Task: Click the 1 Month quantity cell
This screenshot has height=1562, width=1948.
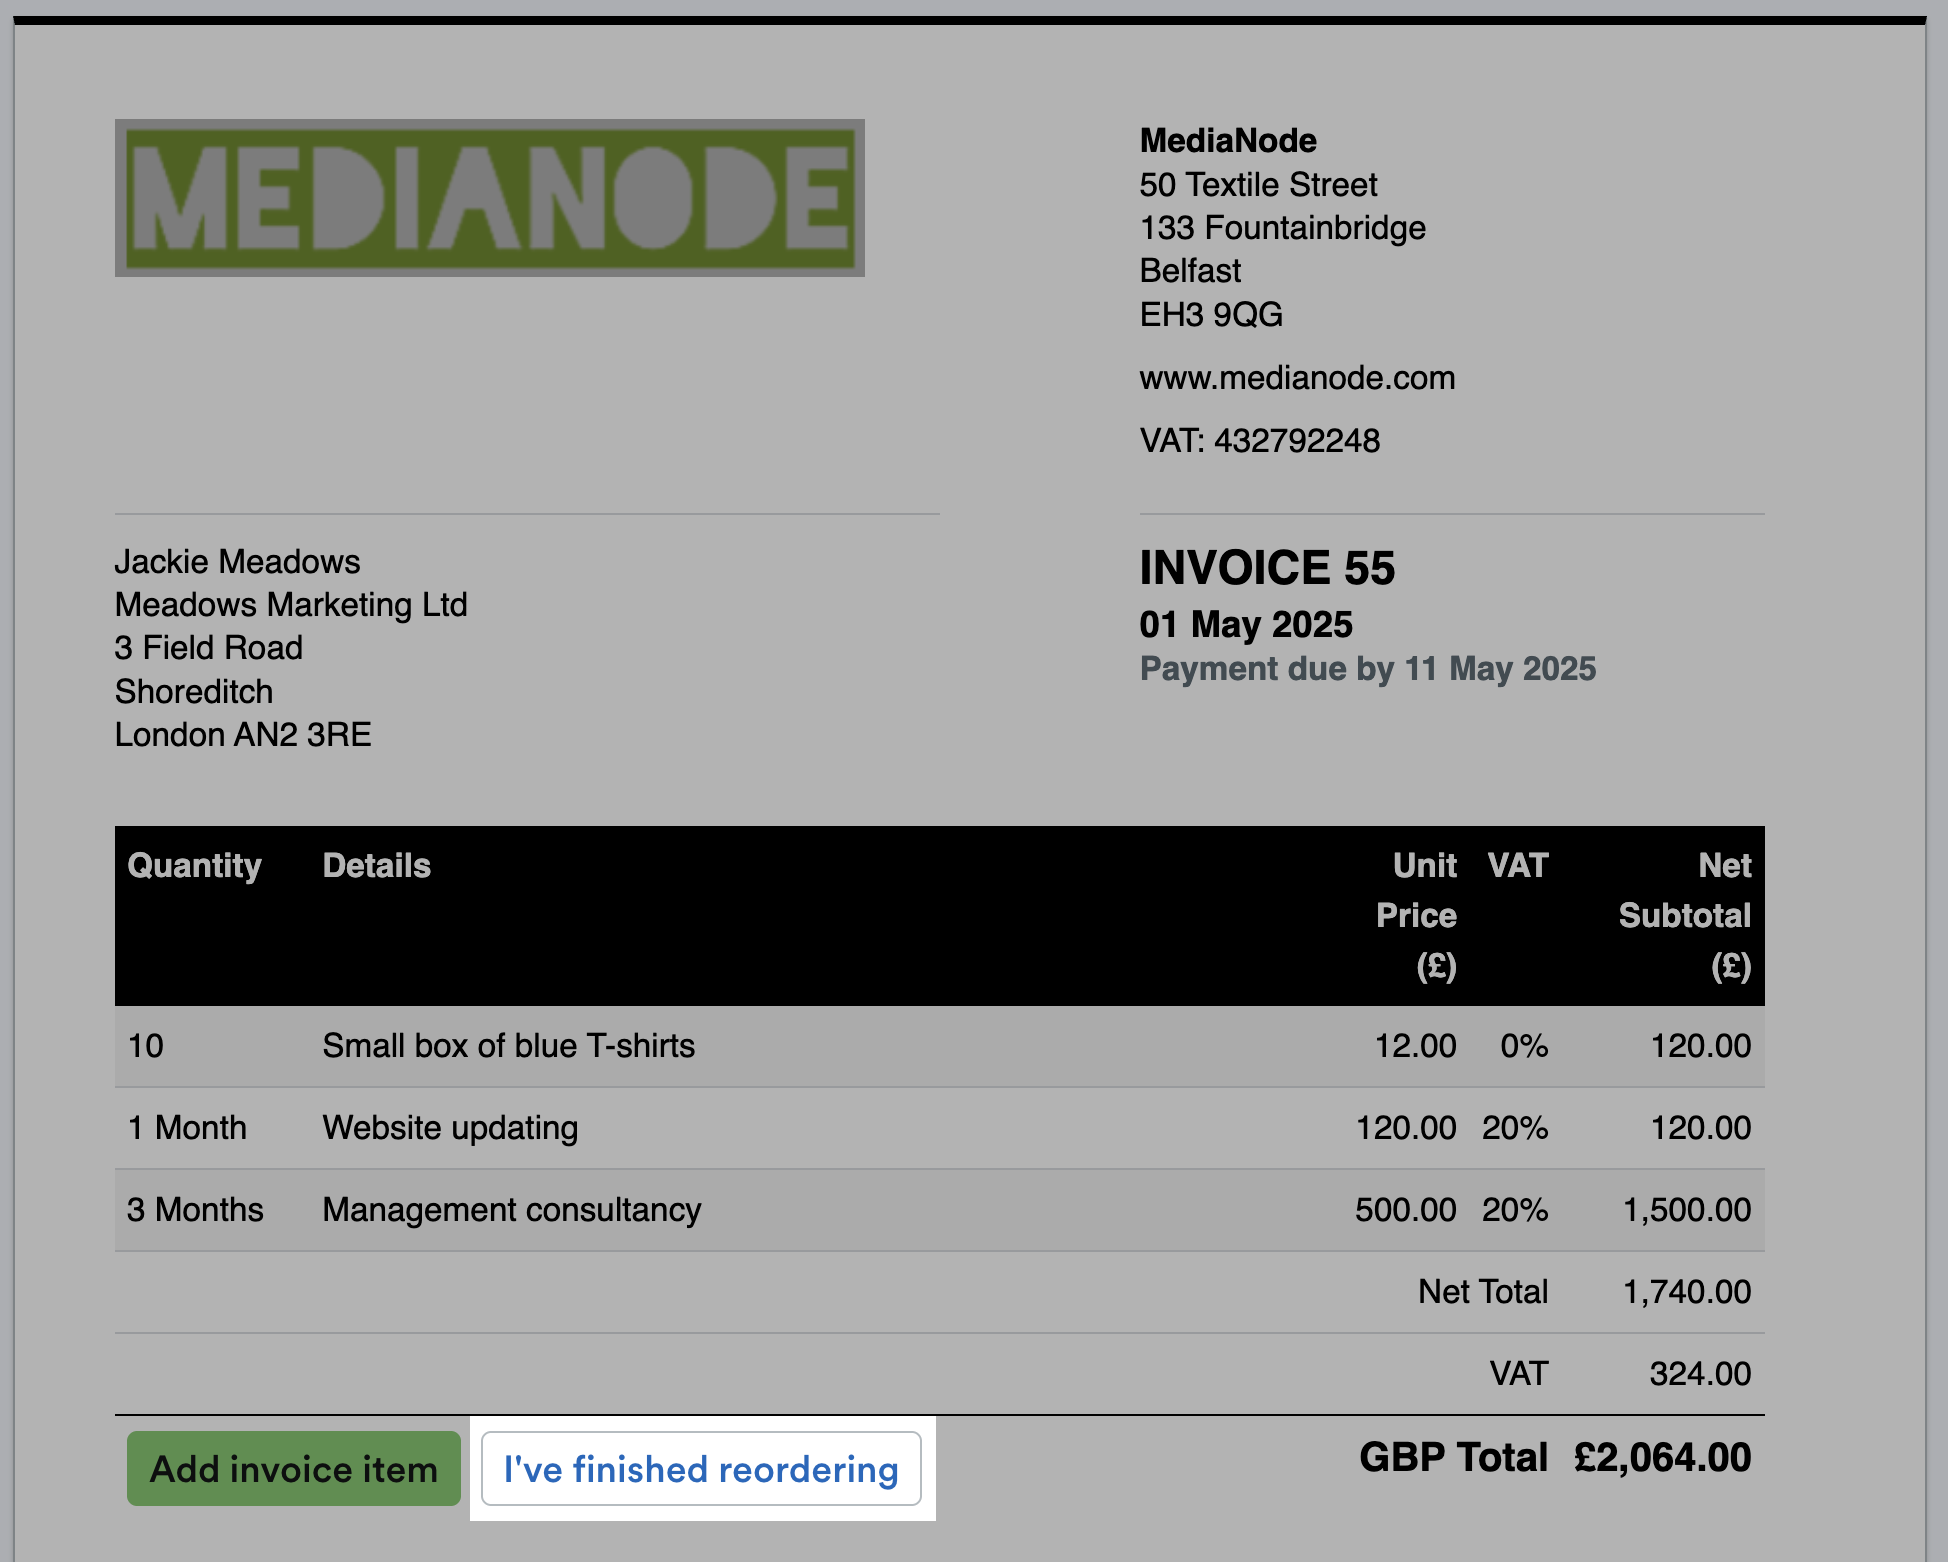Action: click(187, 1128)
